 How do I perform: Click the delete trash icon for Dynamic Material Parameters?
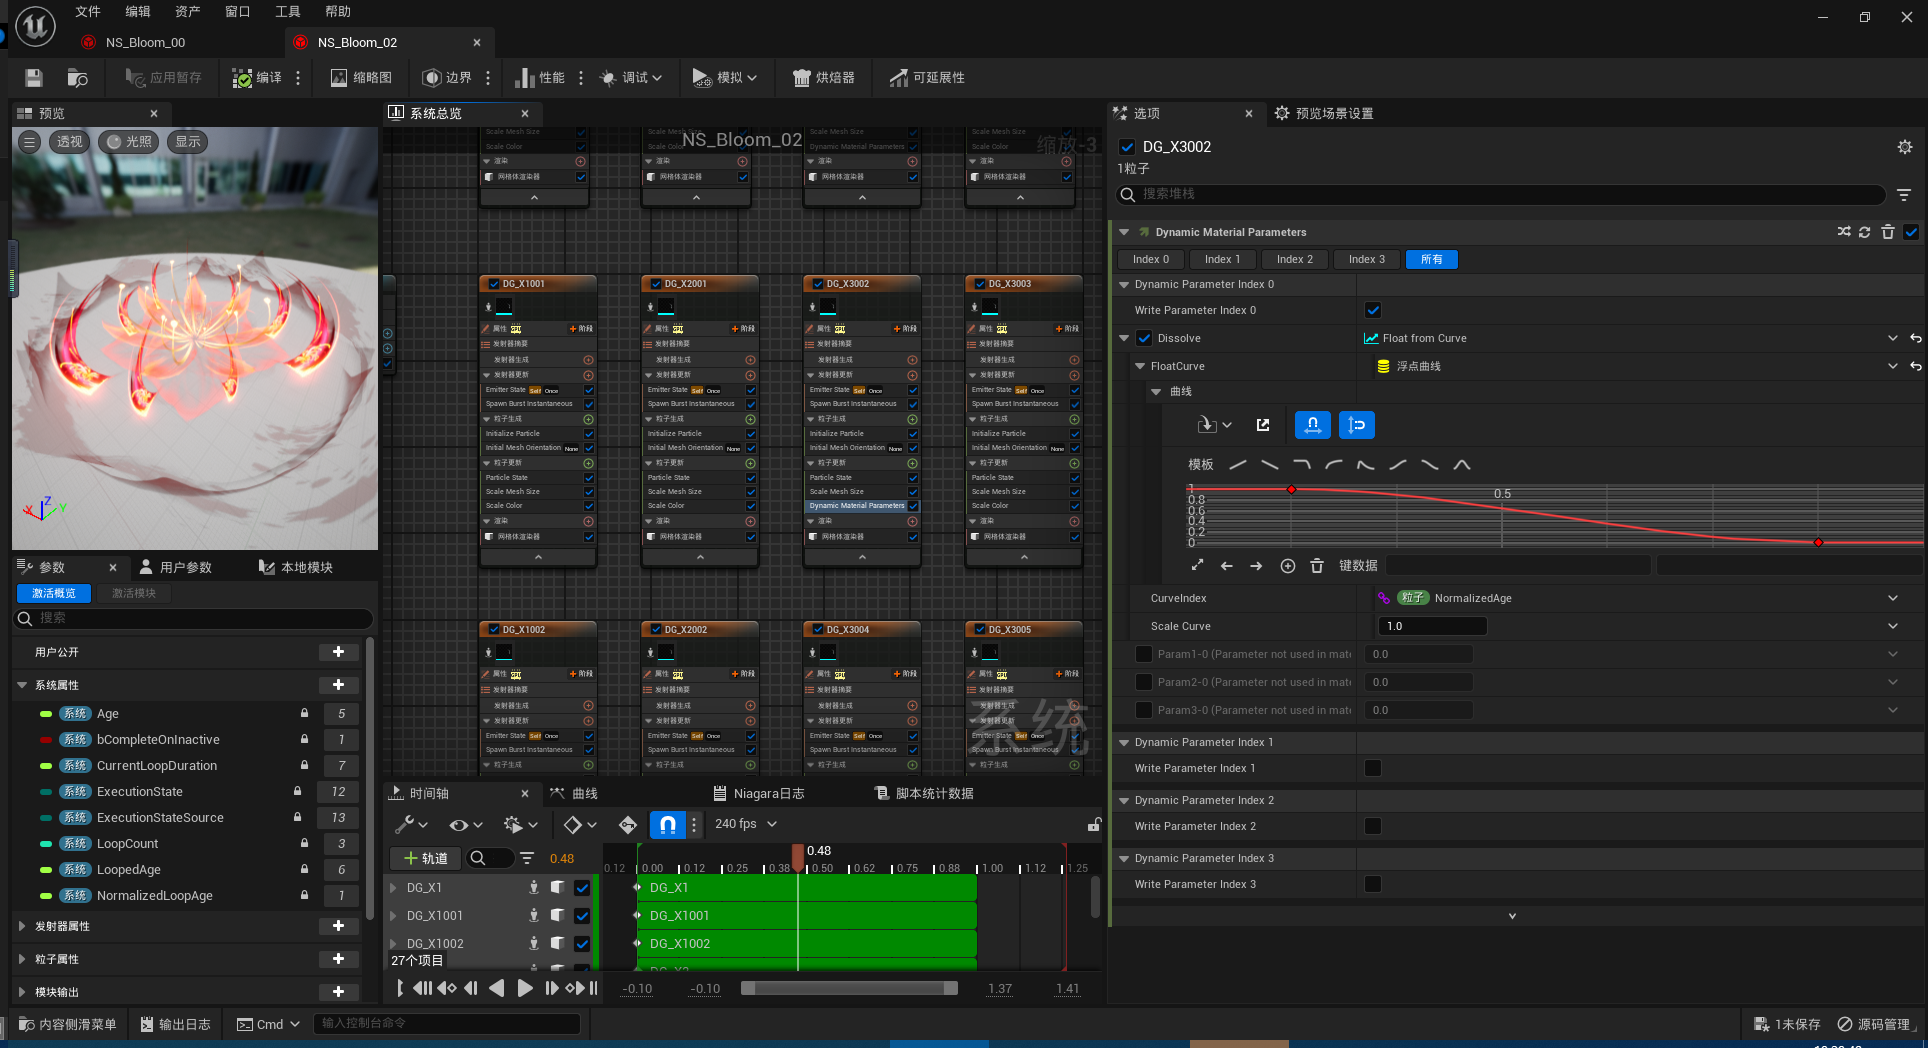[x=1888, y=232]
